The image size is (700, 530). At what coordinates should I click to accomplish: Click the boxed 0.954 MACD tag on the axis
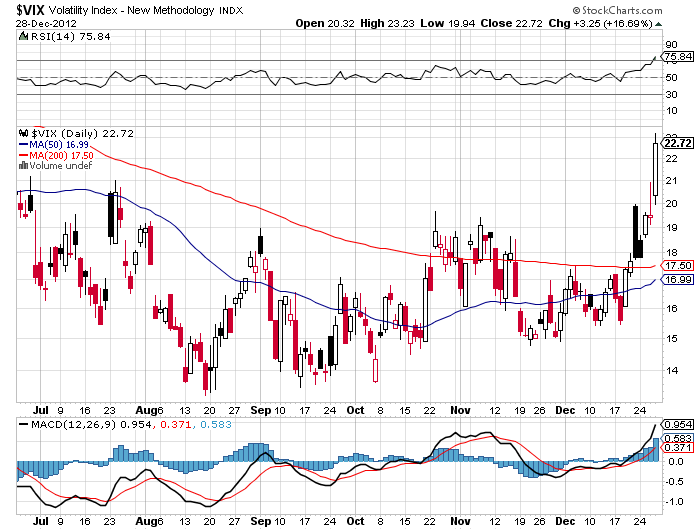[678, 424]
